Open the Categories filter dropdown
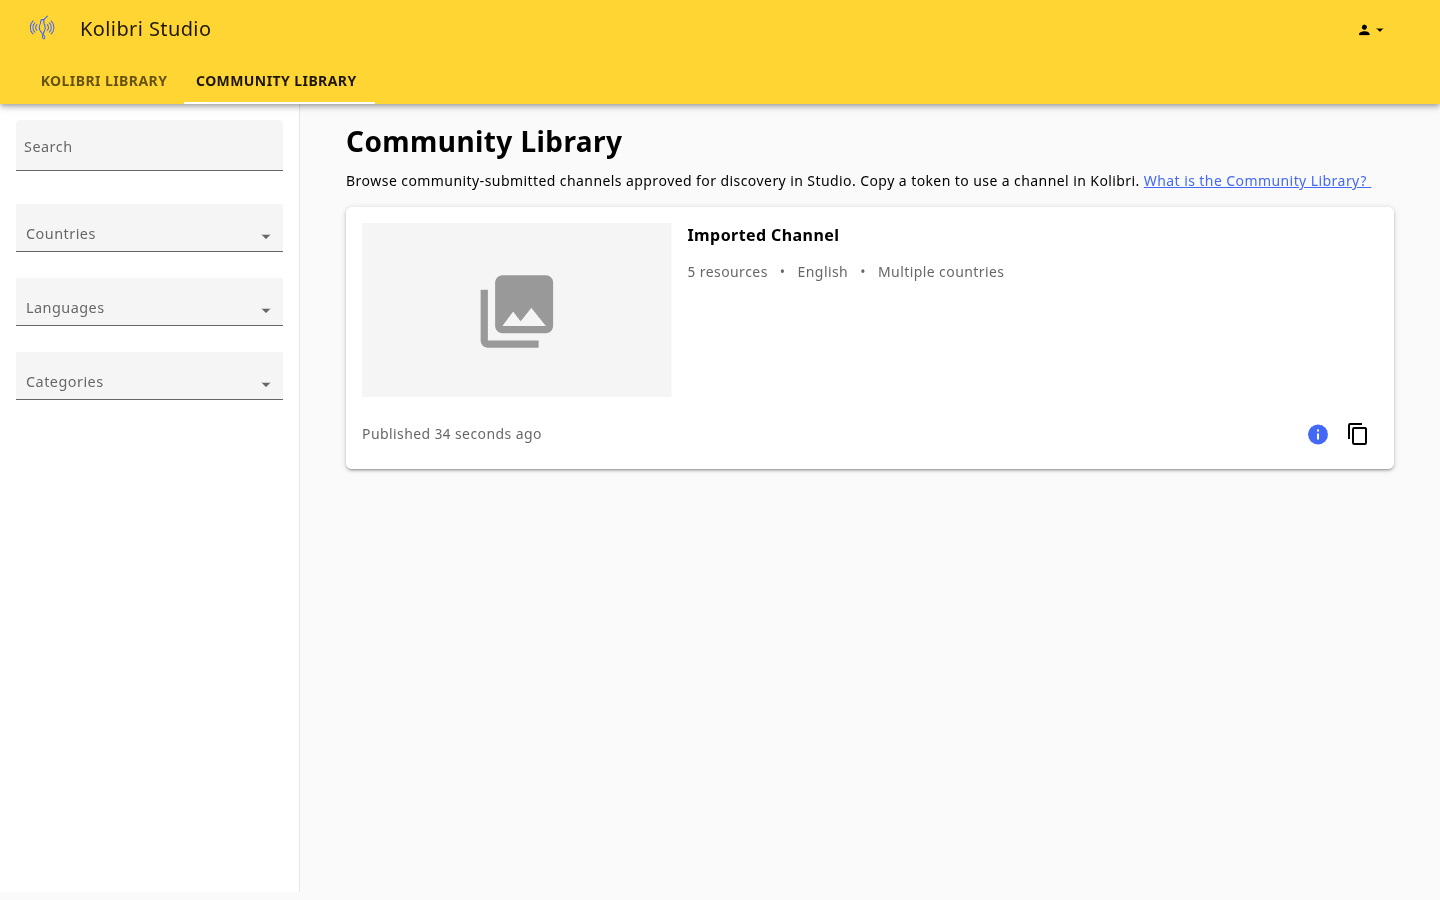 (149, 376)
